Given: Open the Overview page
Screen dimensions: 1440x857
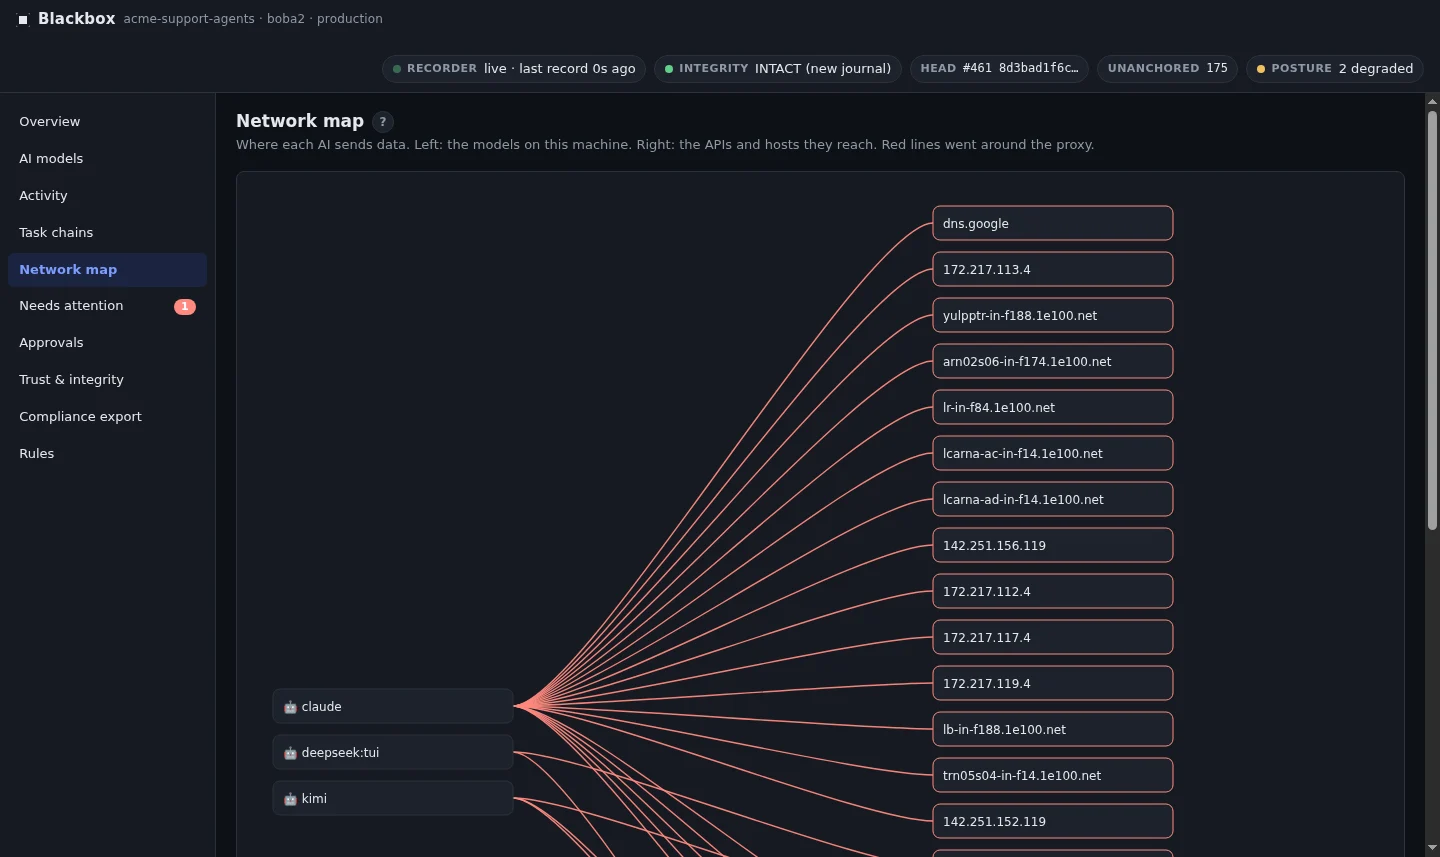Looking at the screenshot, I should pyautogui.click(x=107, y=122).
